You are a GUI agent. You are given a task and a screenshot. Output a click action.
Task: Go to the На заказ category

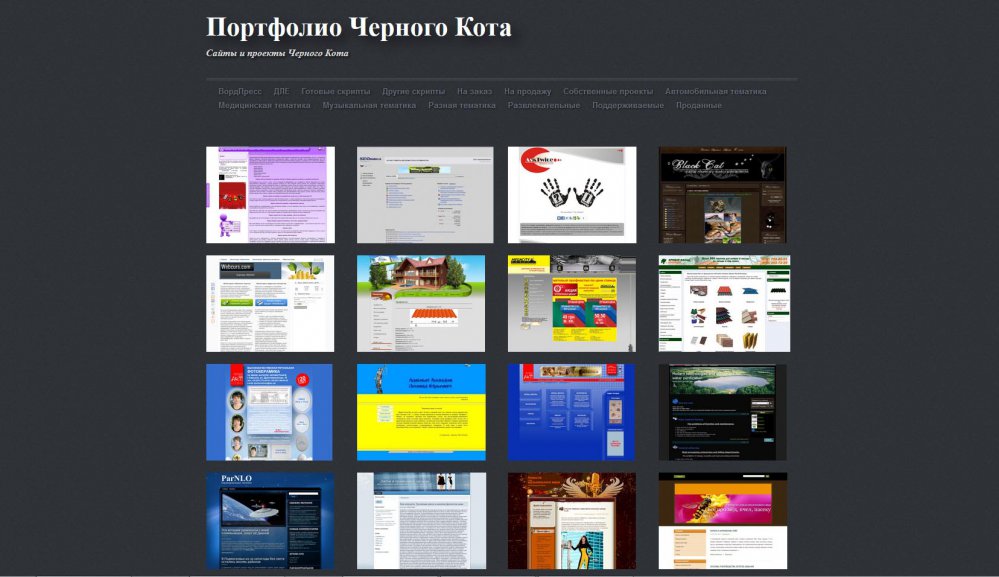coord(474,92)
